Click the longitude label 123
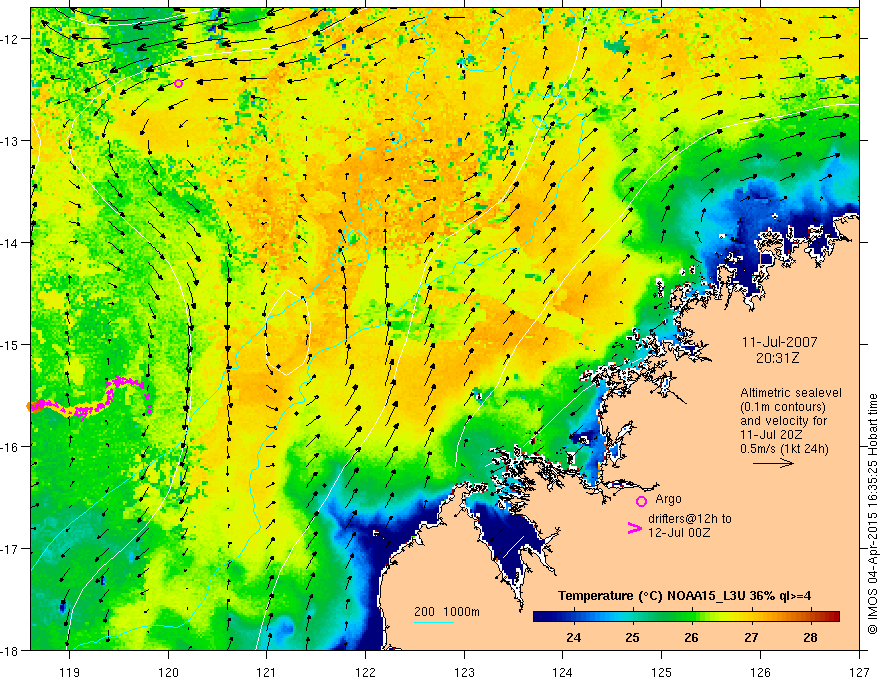Viewport: 880px width, 680px height. pos(464,672)
